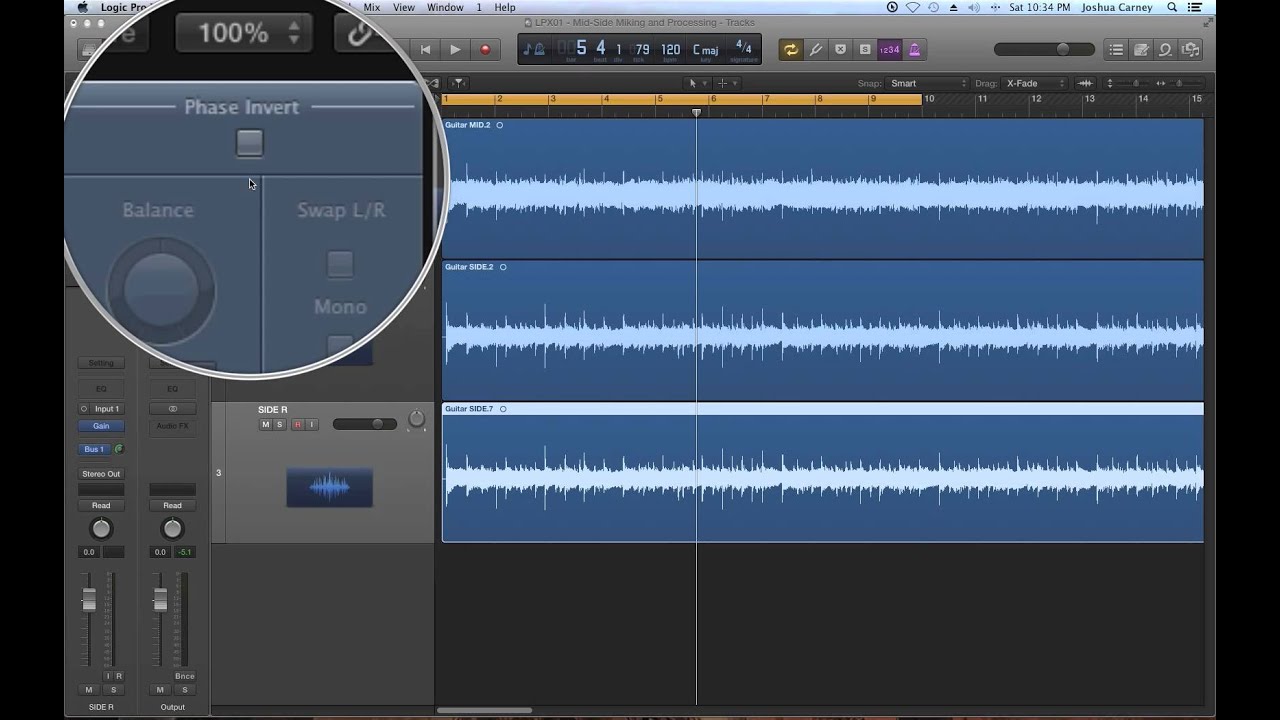The width and height of the screenshot is (1280, 720).
Task: Mute the SIDE R track header
Action: (x=265, y=424)
